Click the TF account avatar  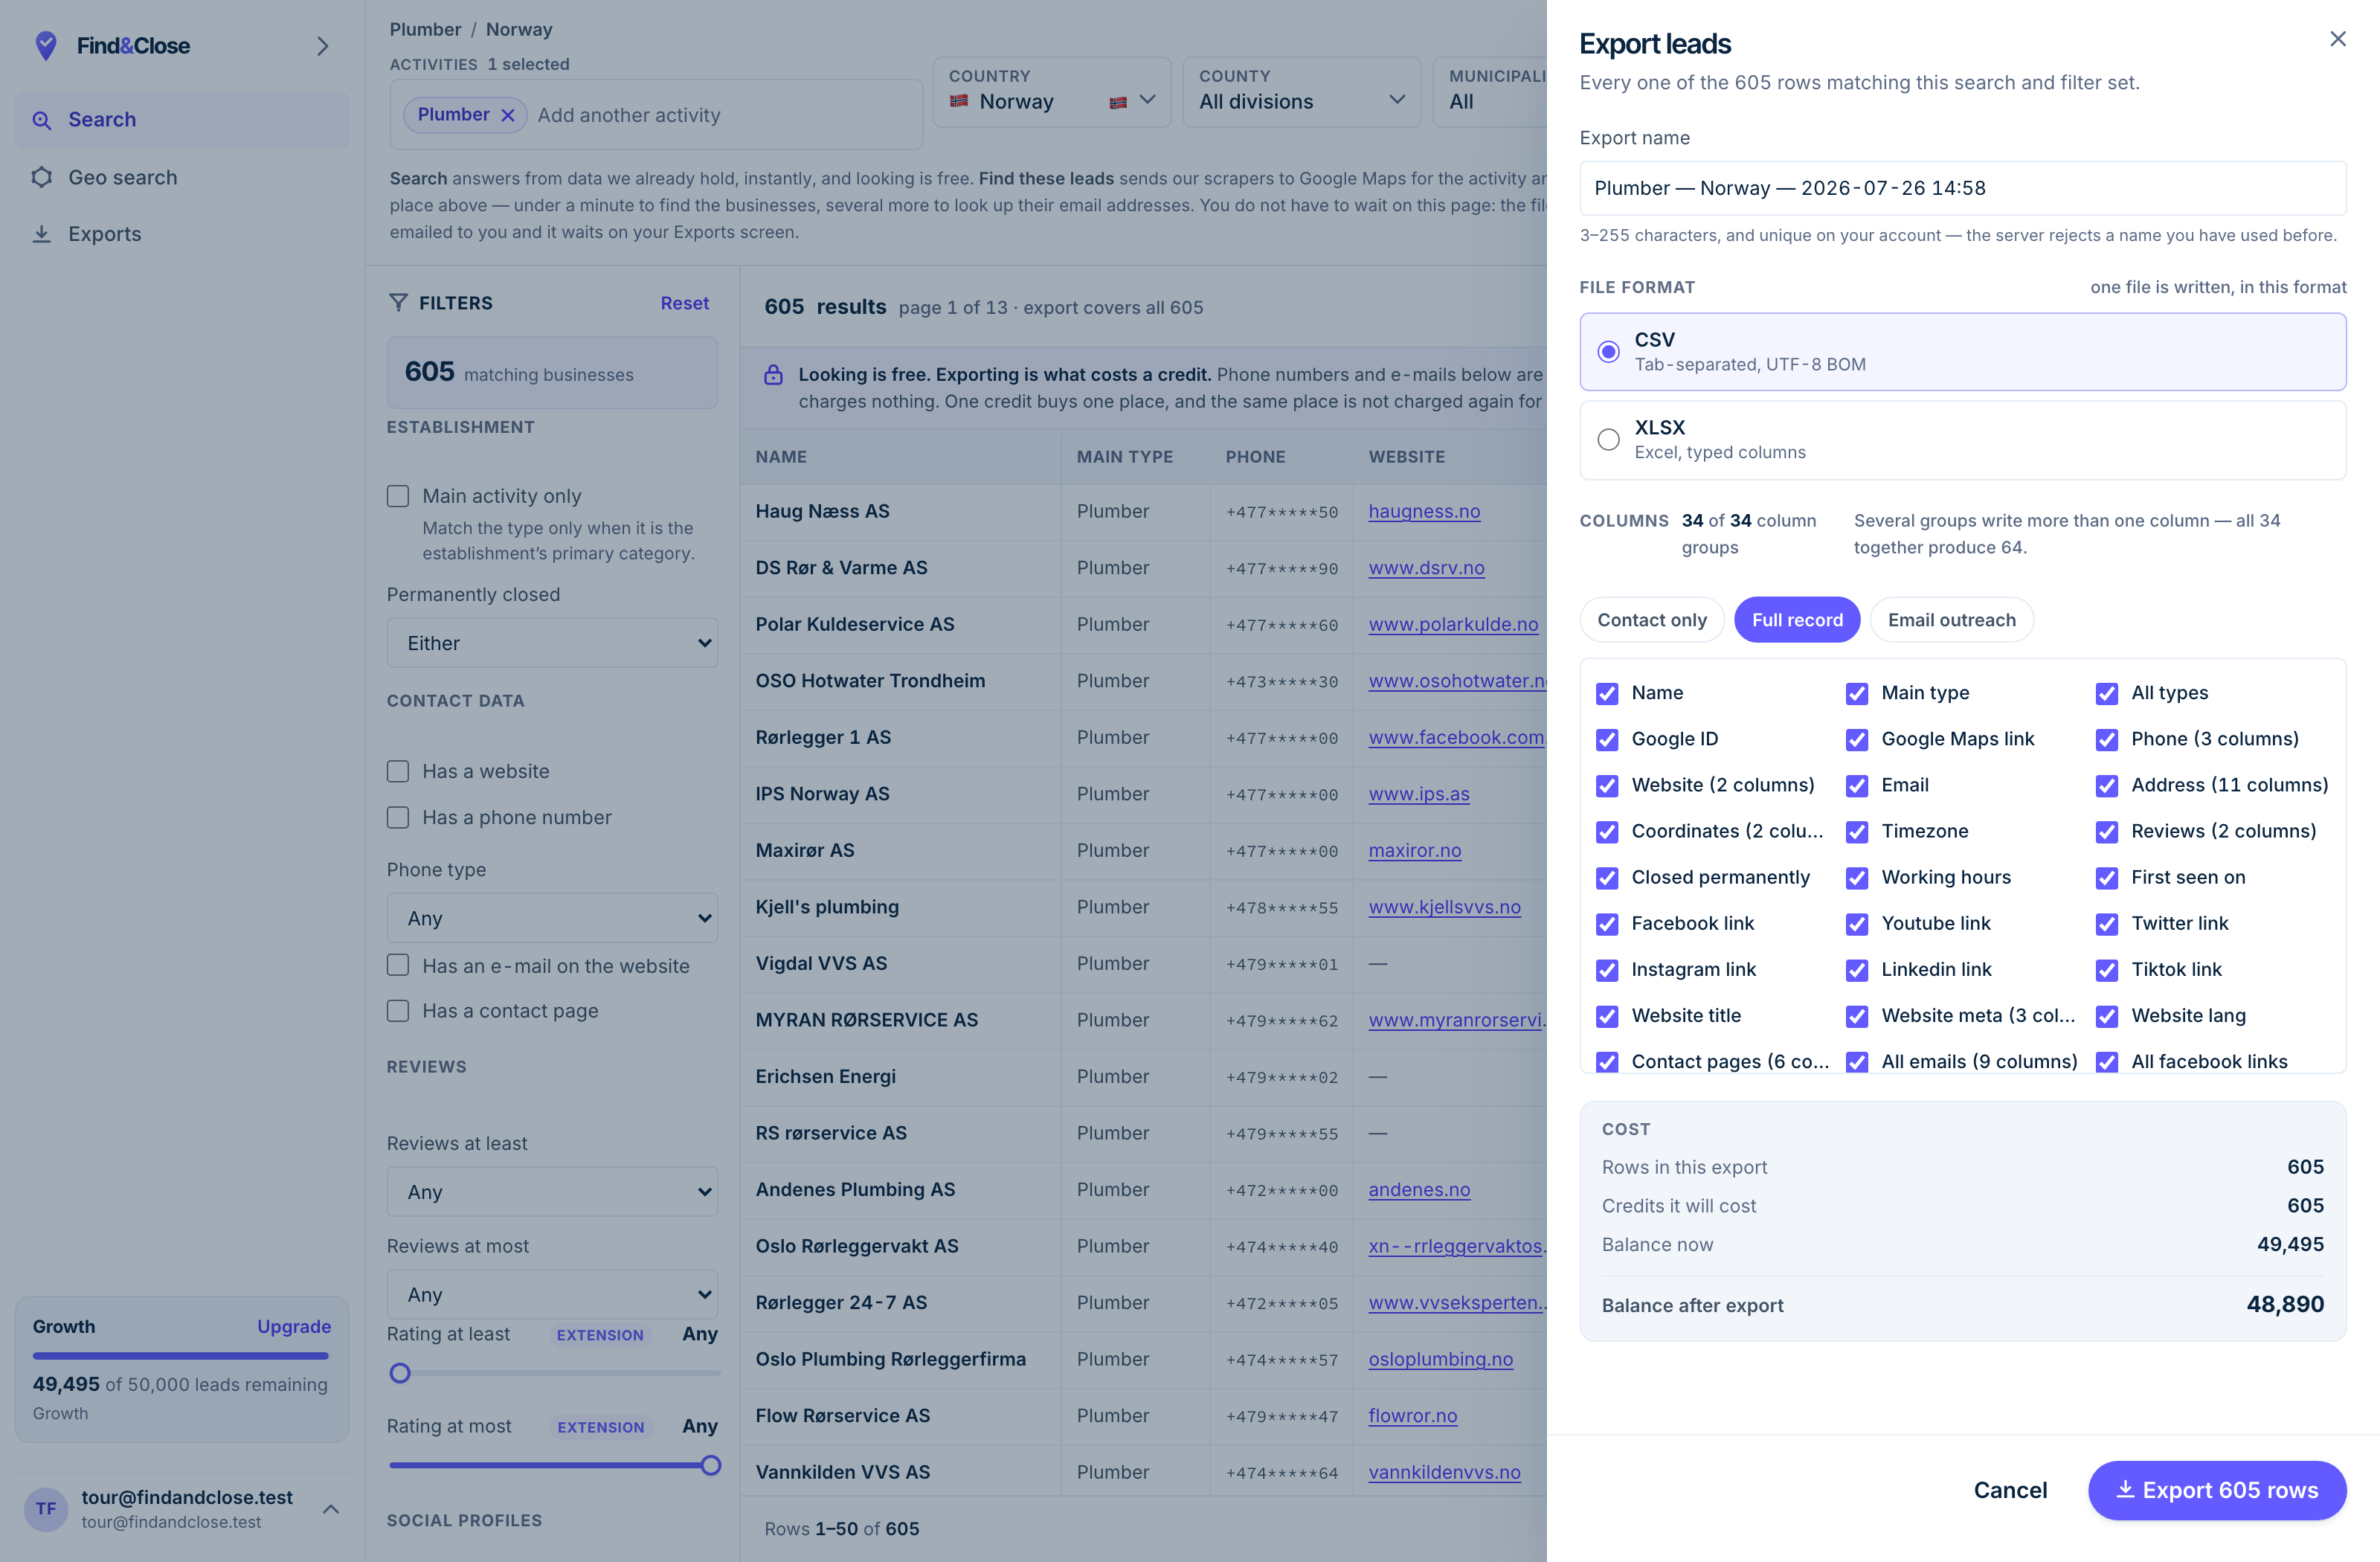click(46, 1508)
